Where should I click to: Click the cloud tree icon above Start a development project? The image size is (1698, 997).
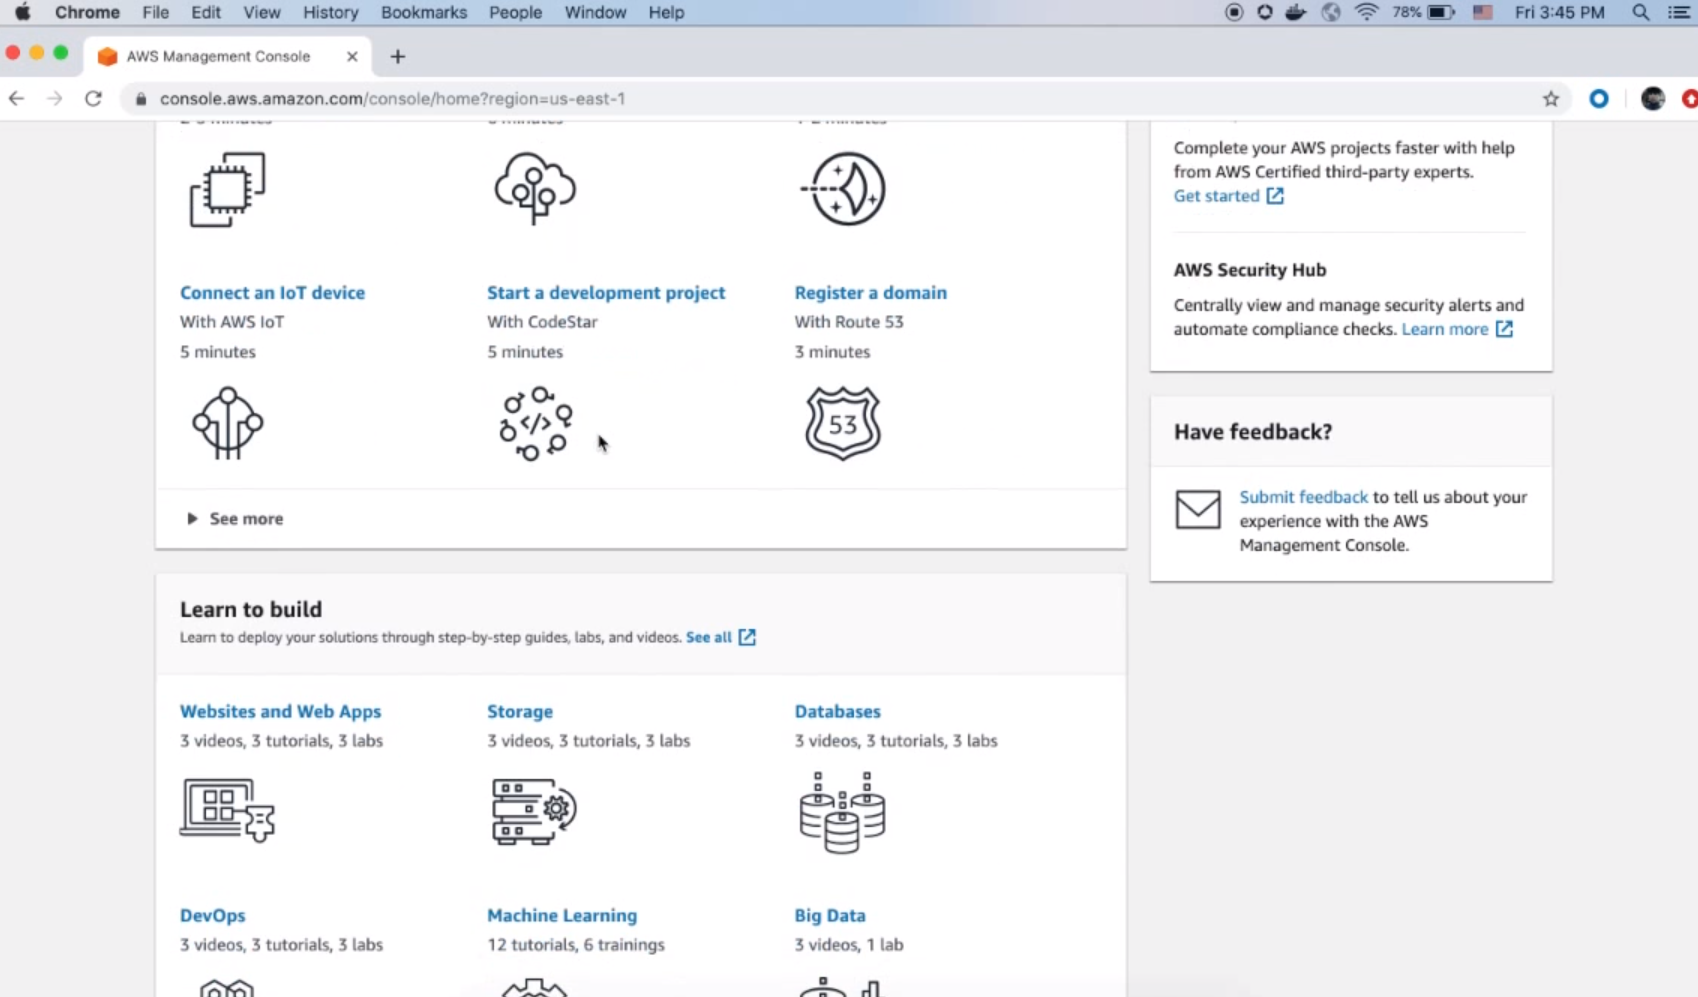coord(535,188)
